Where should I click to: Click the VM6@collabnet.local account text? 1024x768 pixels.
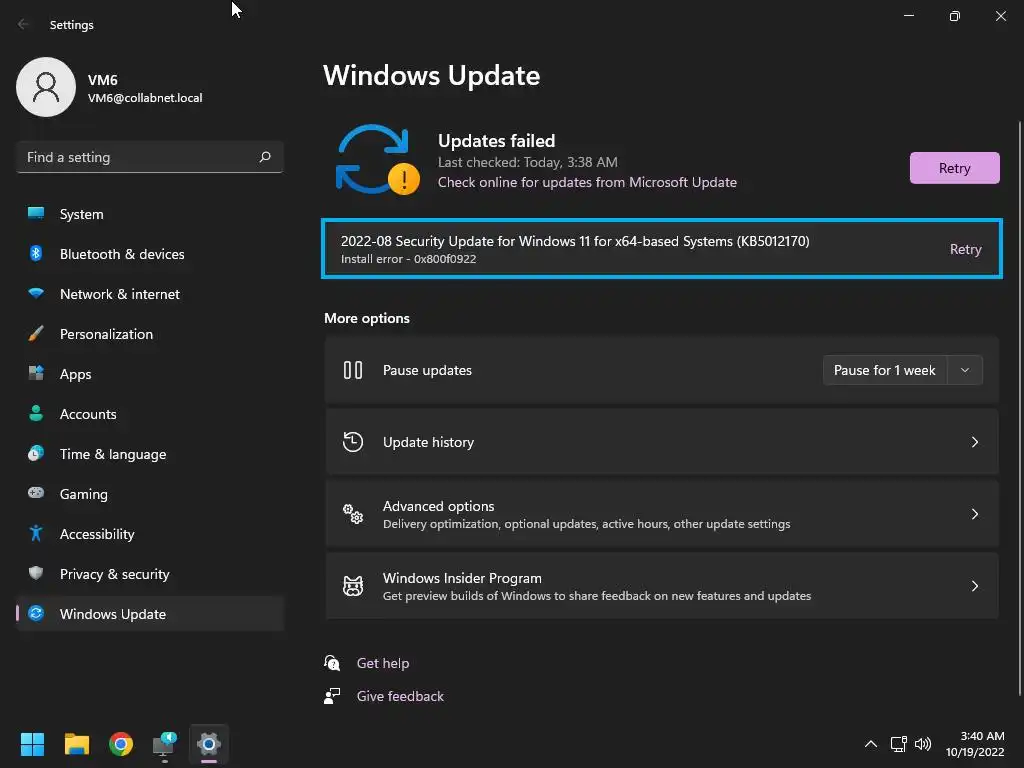[145, 98]
